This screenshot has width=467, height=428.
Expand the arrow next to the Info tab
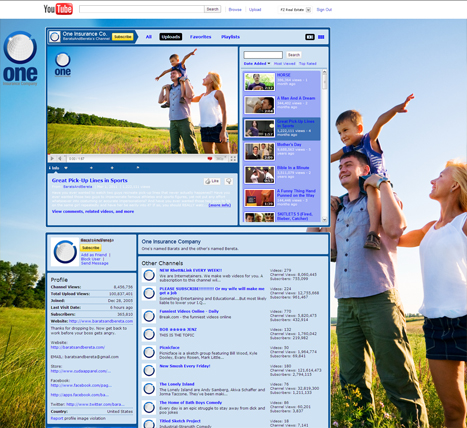66,168
